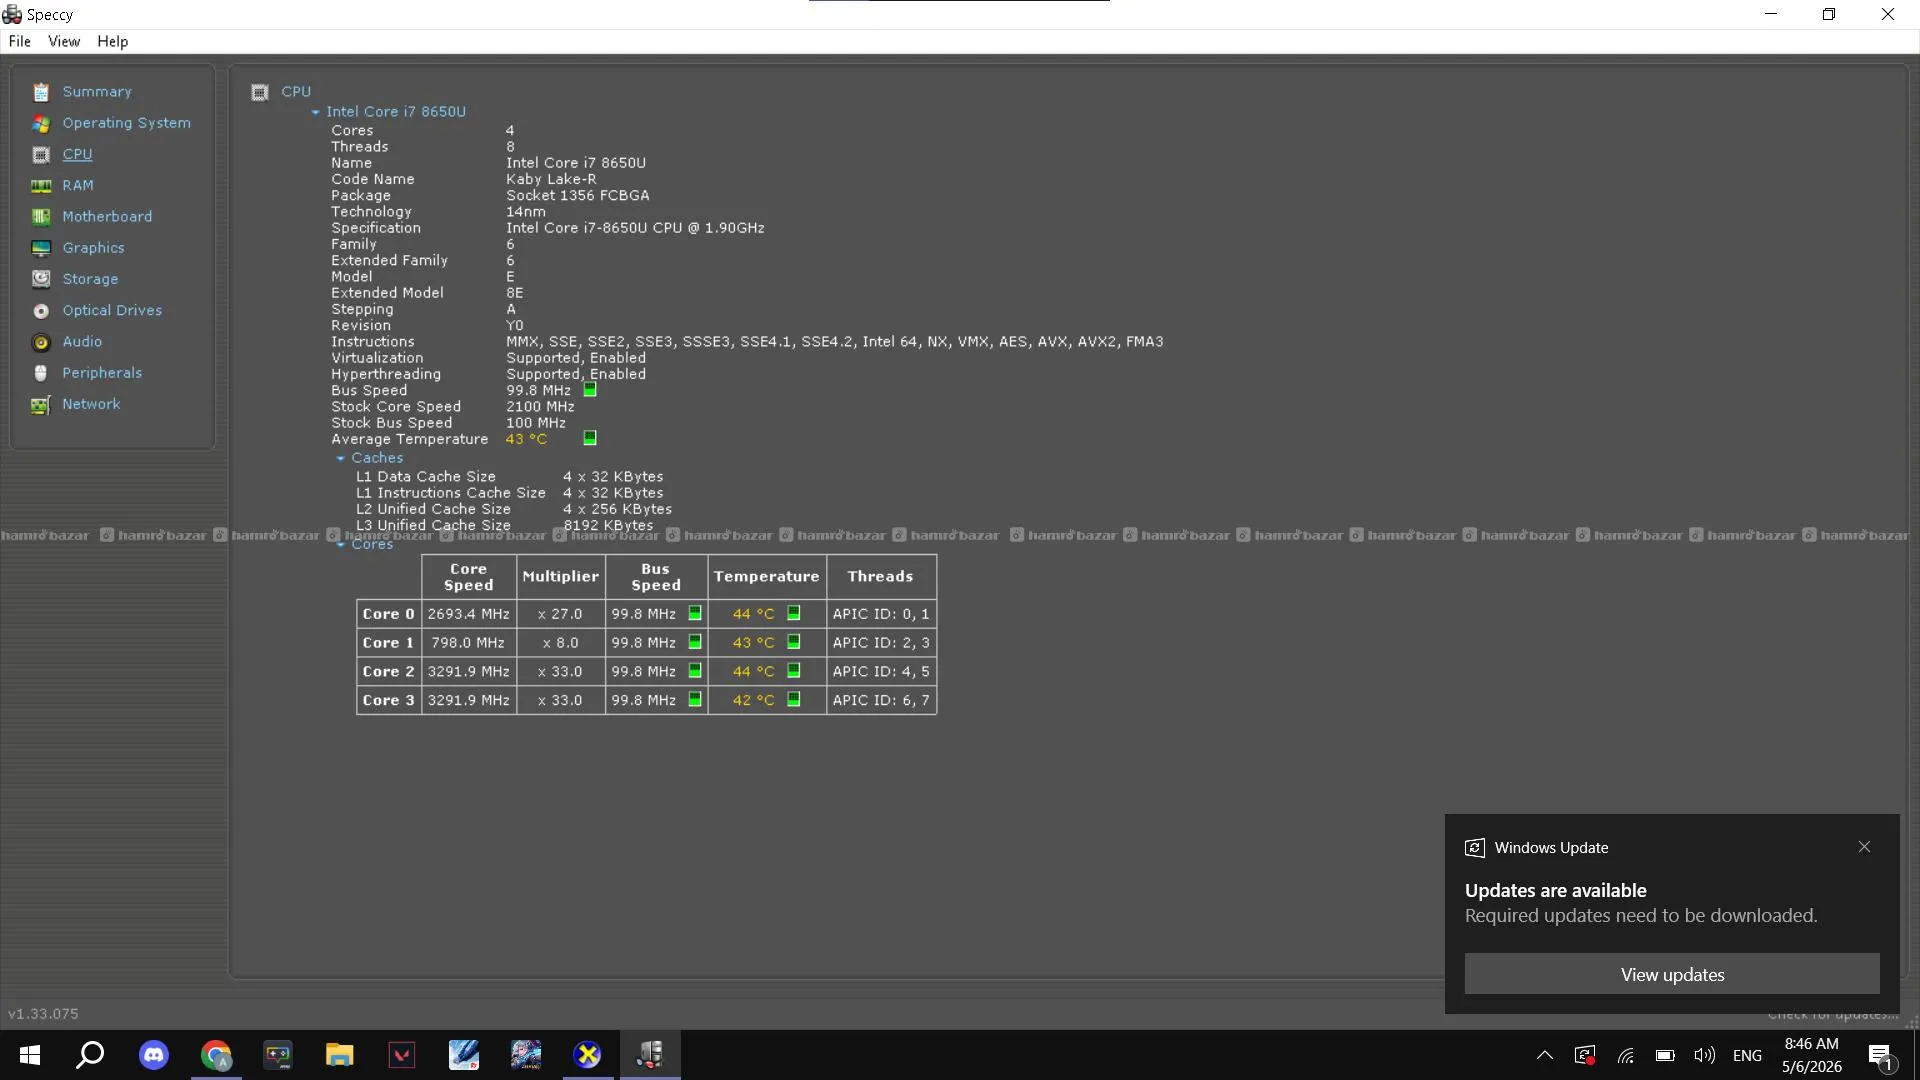Image resolution: width=1920 pixels, height=1080 pixels.
Task: Click the CPU header chip icon
Action: tap(260, 92)
